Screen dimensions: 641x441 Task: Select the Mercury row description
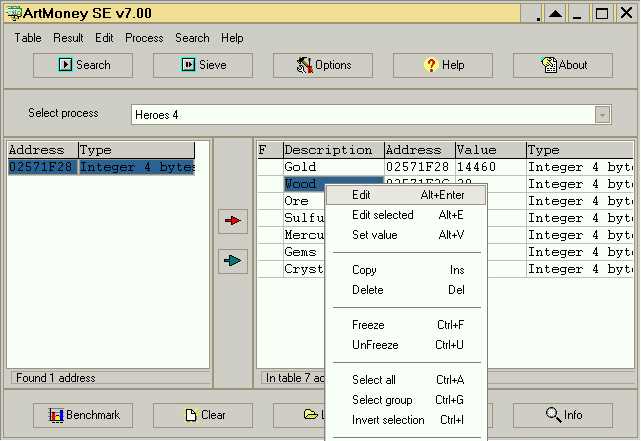pyautogui.click(x=304, y=235)
